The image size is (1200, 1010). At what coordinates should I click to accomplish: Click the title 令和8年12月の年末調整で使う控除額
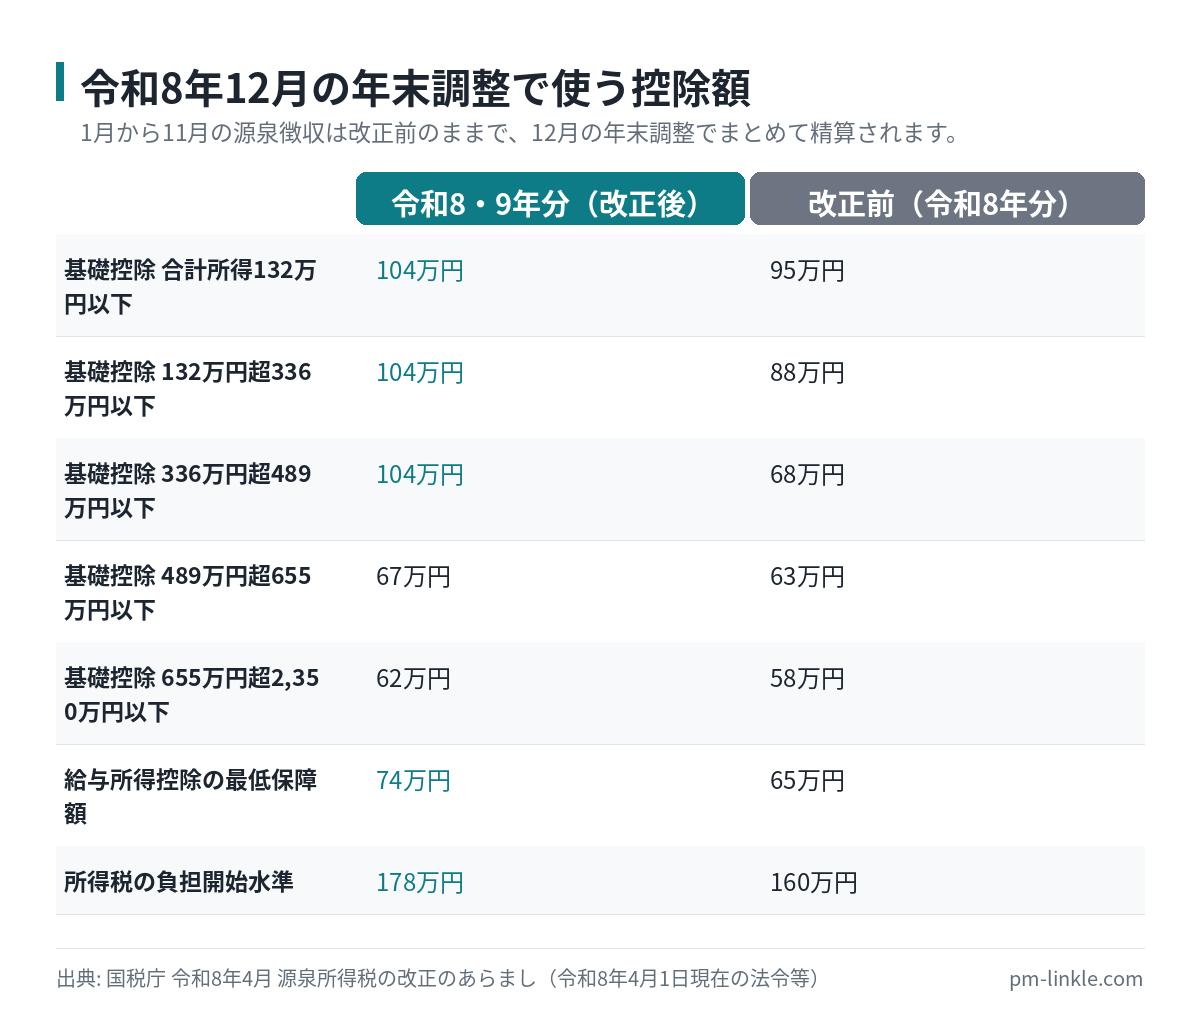[x=416, y=88]
